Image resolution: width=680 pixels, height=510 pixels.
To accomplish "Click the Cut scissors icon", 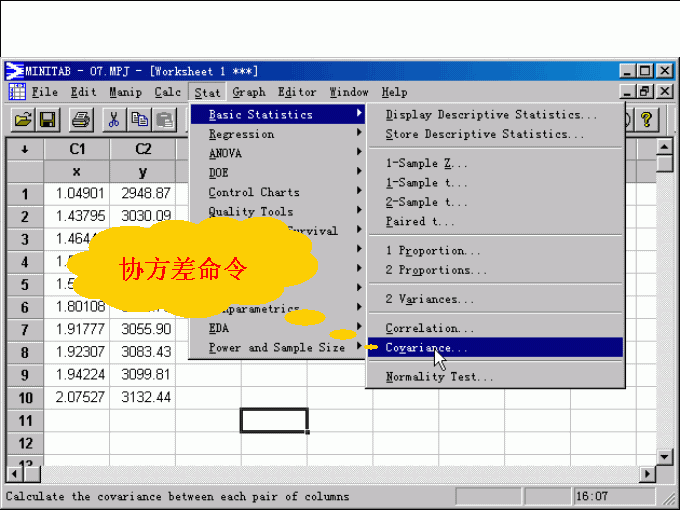I will coord(114,120).
